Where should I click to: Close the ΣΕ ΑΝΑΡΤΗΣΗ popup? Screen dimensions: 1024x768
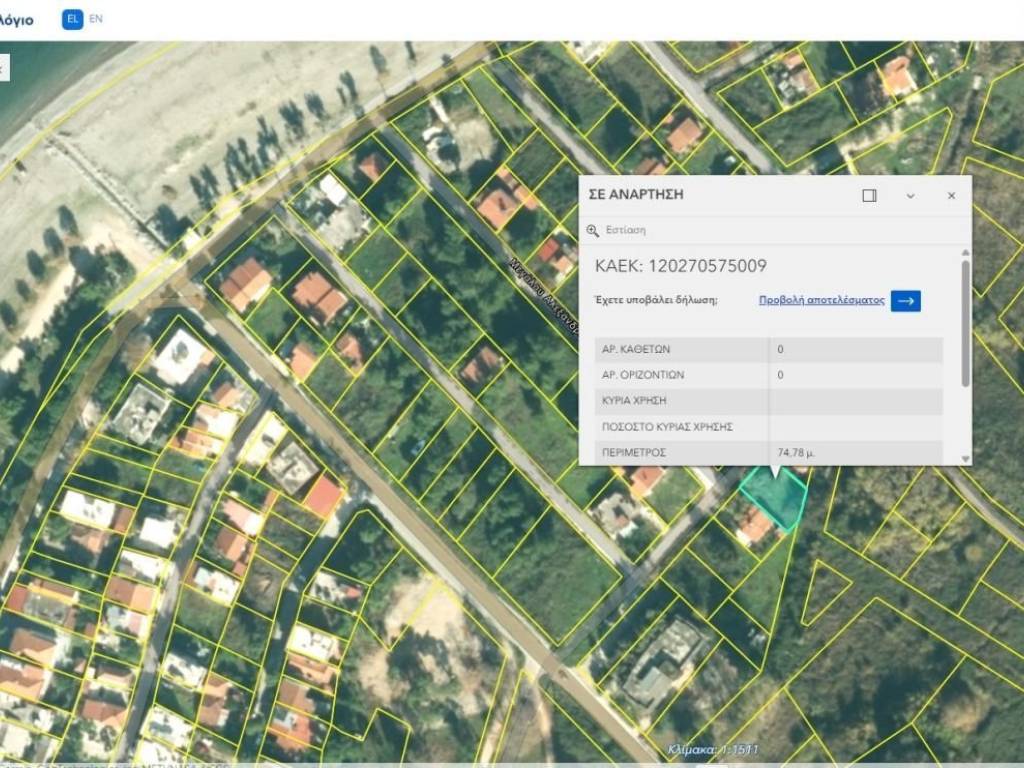click(951, 196)
